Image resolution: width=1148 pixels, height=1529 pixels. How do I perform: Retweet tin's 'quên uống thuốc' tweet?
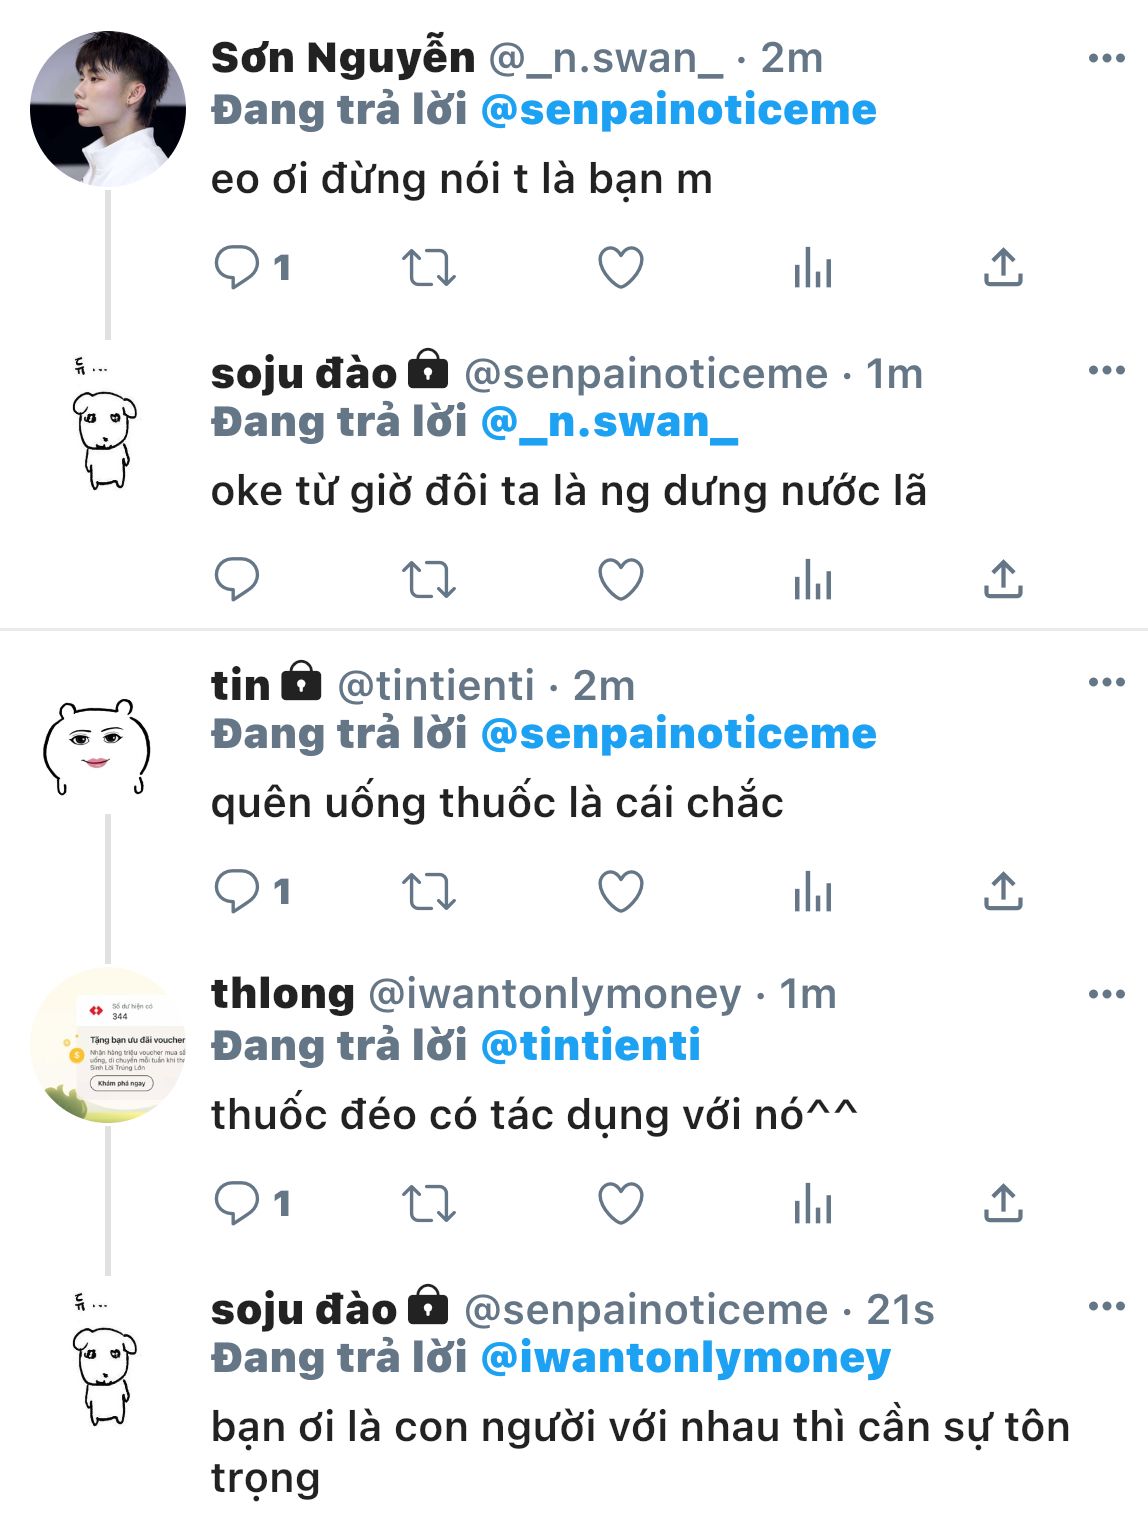pos(429,892)
